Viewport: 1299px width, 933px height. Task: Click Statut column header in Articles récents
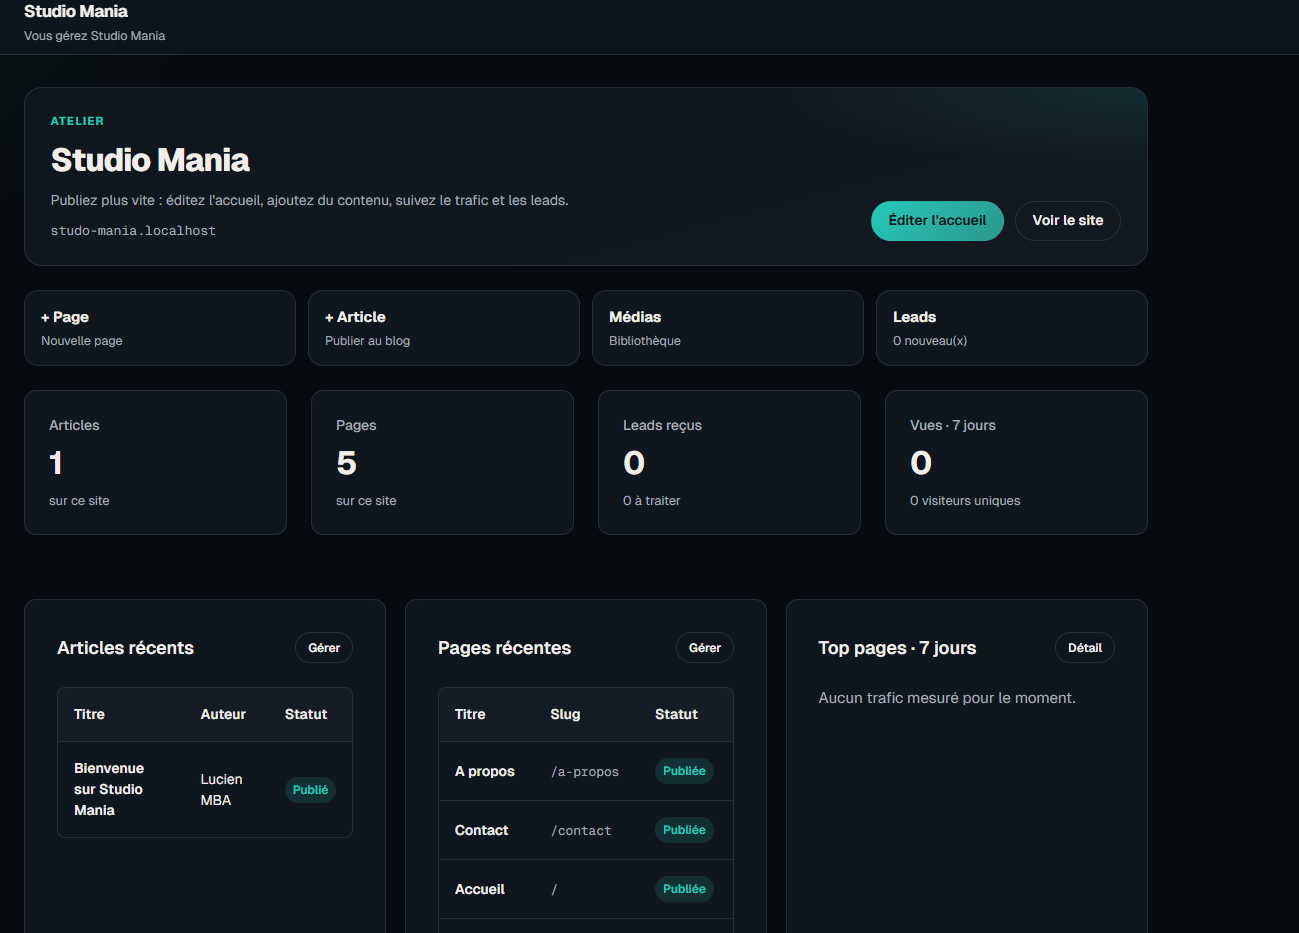[x=306, y=714]
